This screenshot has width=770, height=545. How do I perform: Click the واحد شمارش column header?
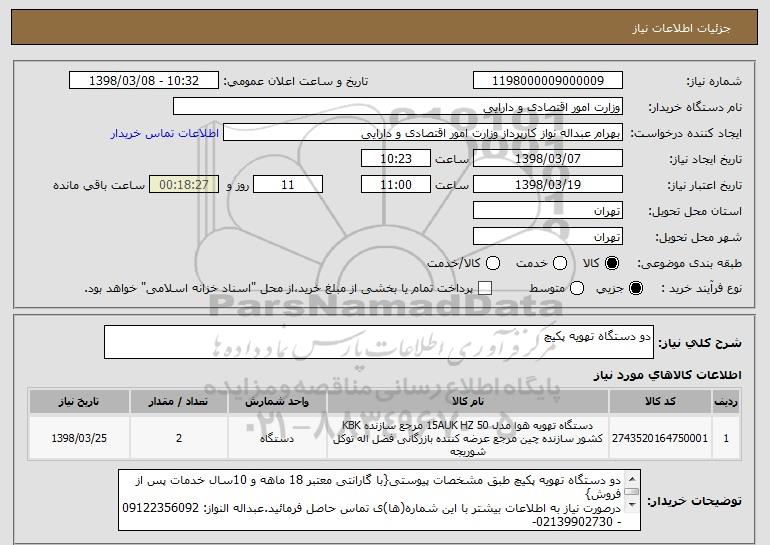pos(277,402)
